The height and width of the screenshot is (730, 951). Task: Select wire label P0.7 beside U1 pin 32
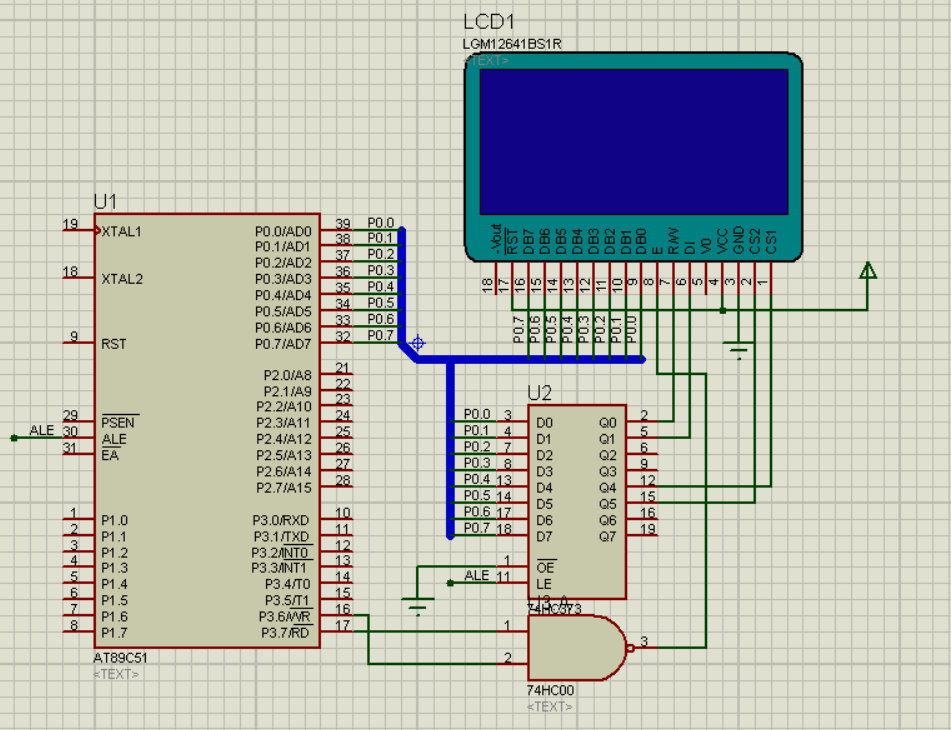381,335
